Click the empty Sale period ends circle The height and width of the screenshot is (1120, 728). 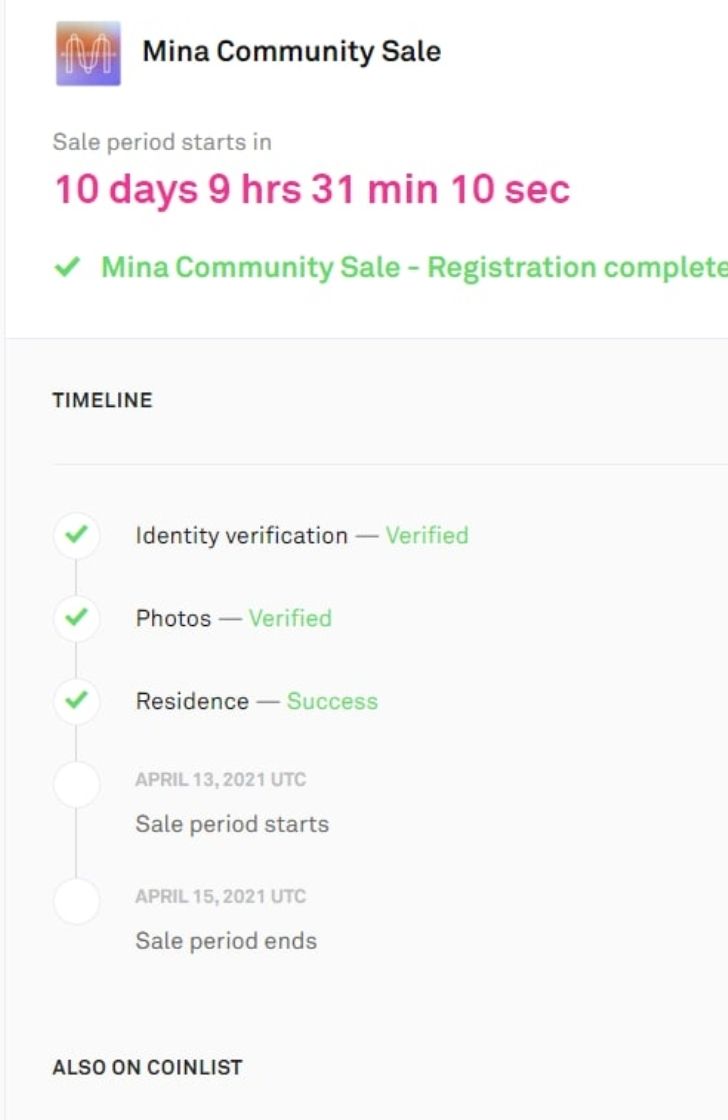(x=76, y=901)
